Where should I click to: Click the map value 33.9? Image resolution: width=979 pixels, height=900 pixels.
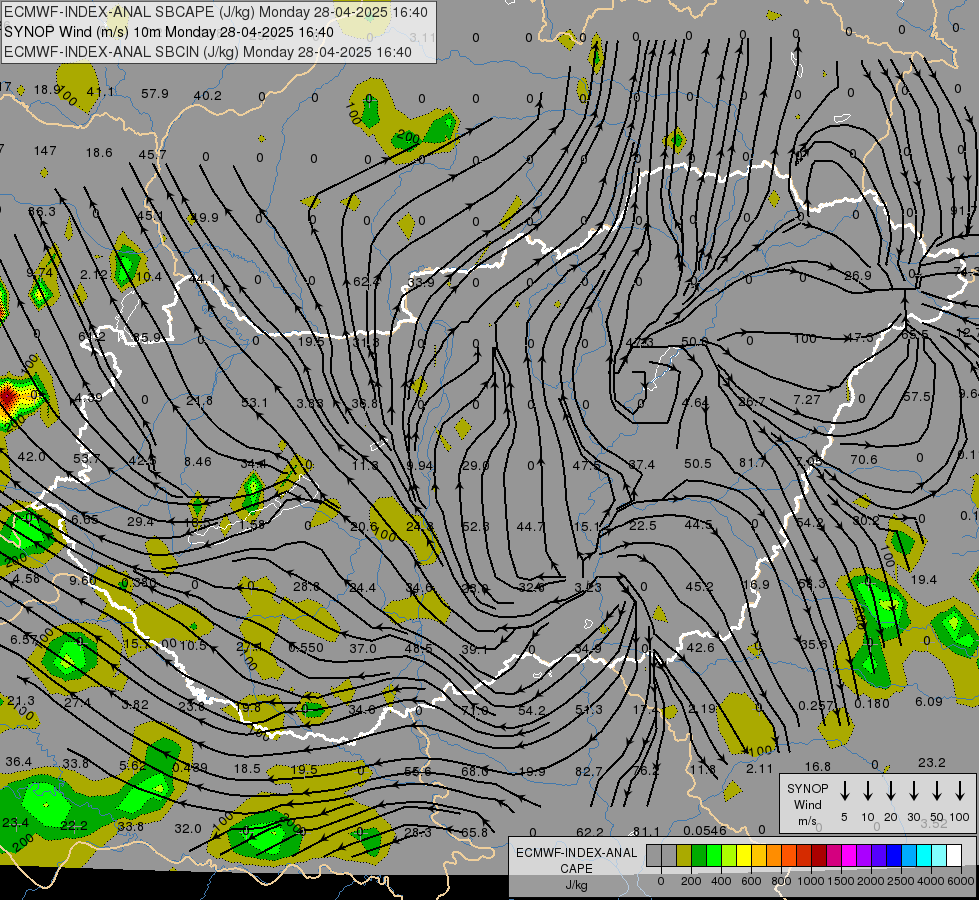[x=421, y=282]
